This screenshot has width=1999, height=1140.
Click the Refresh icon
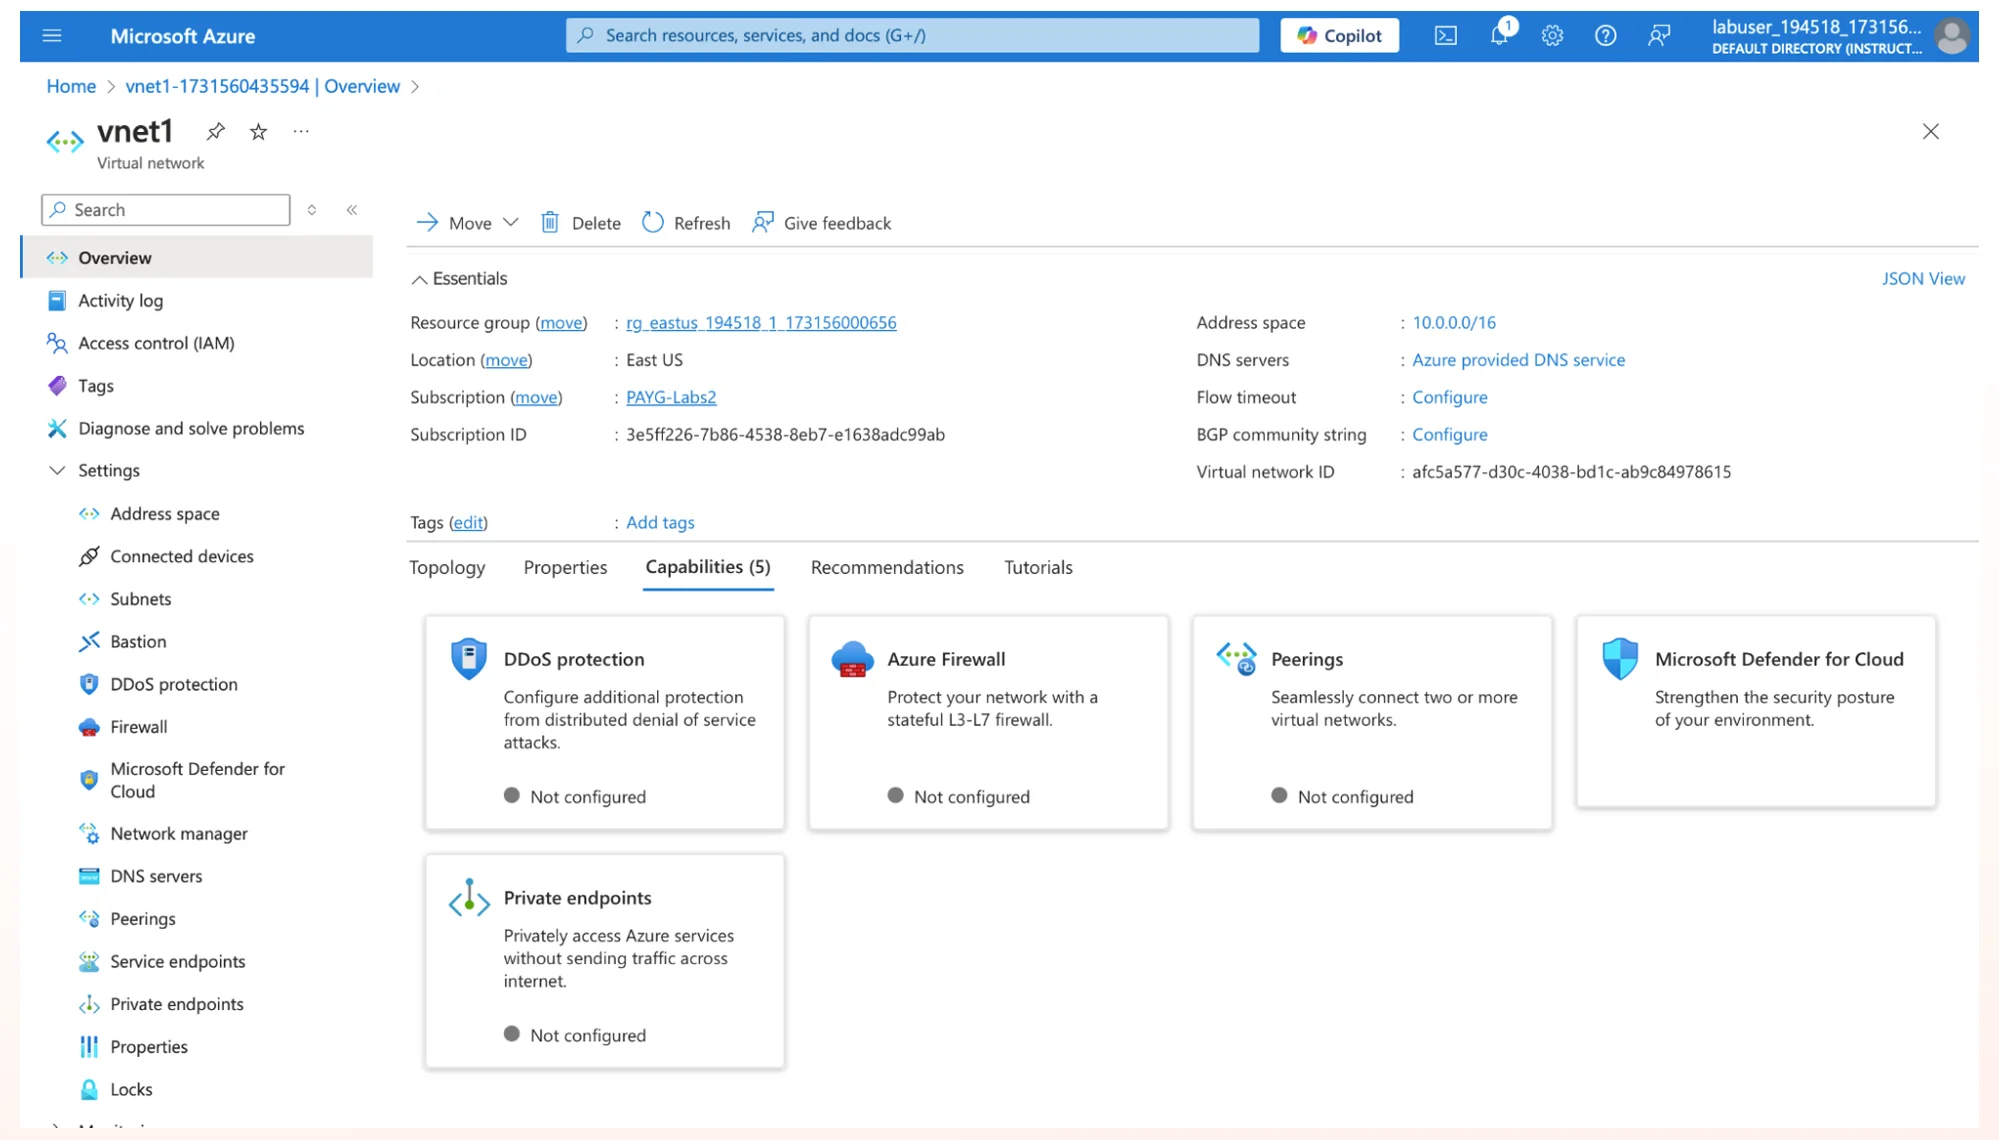(653, 222)
